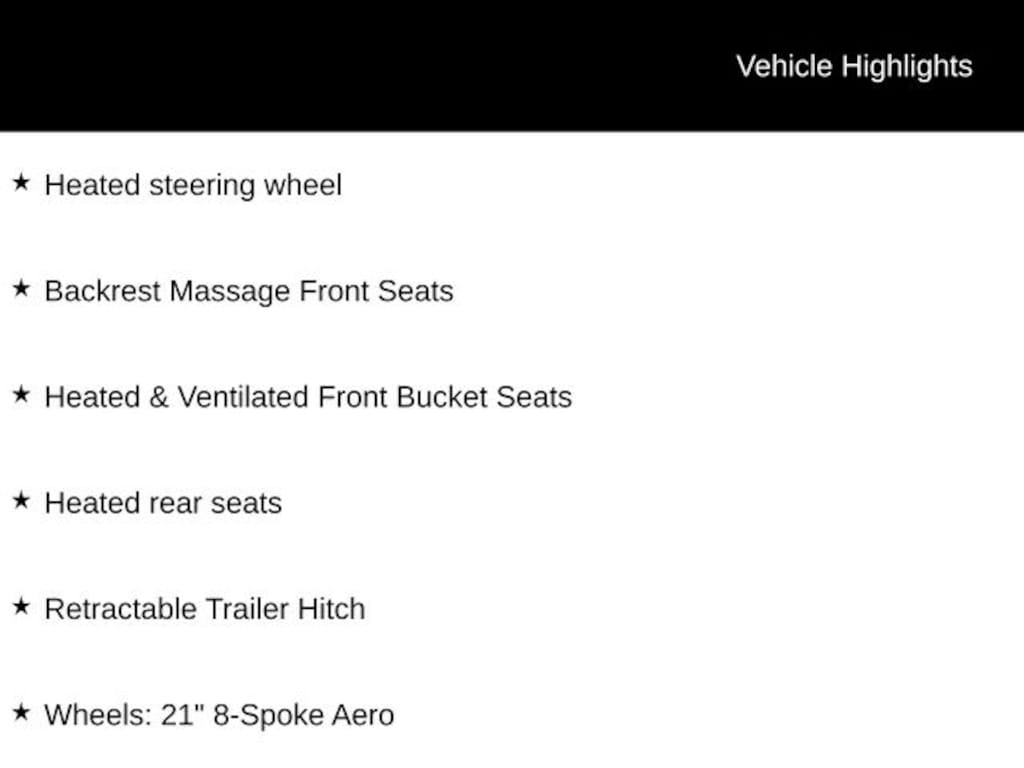This screenshot has height=768, width=1024.
Task: Select the Wheels: 21" 8-Spoke Aero text
Action: pyautogui.click(x=219, y=715)
